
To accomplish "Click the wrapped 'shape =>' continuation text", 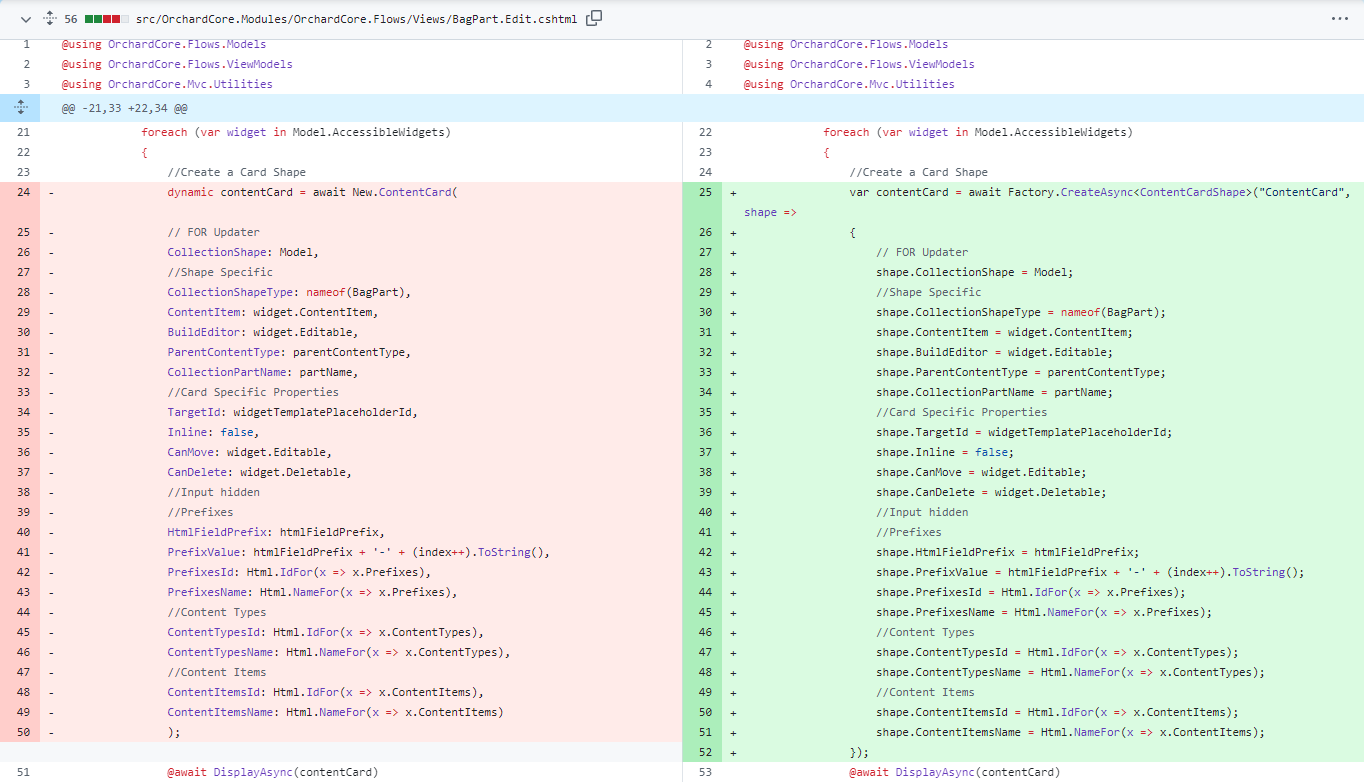I will (770, 212).
